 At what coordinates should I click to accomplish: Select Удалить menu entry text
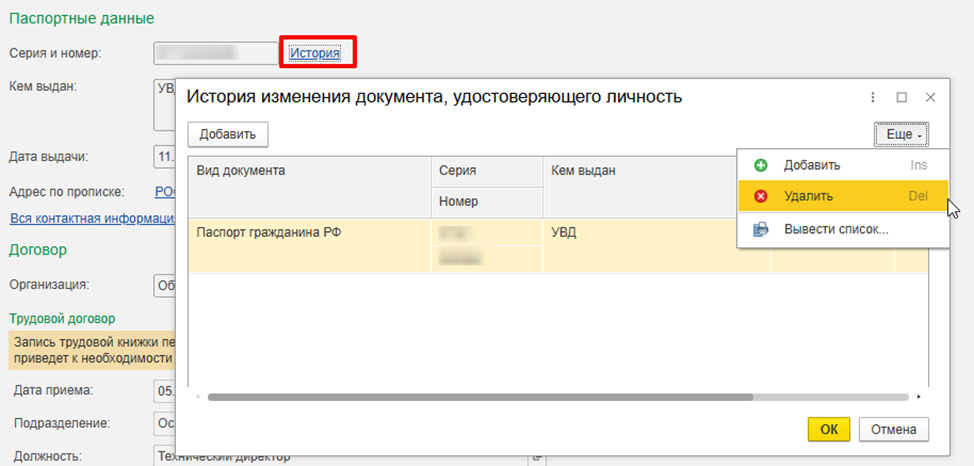(x=808, y=197)
